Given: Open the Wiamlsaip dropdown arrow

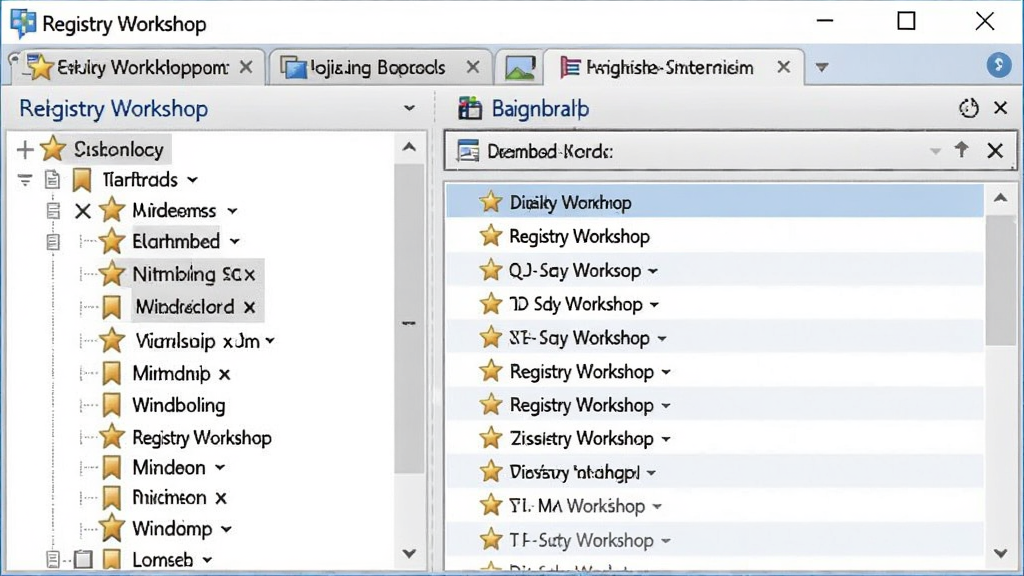Looking at the screenshot, I should (x=270, y=341).
